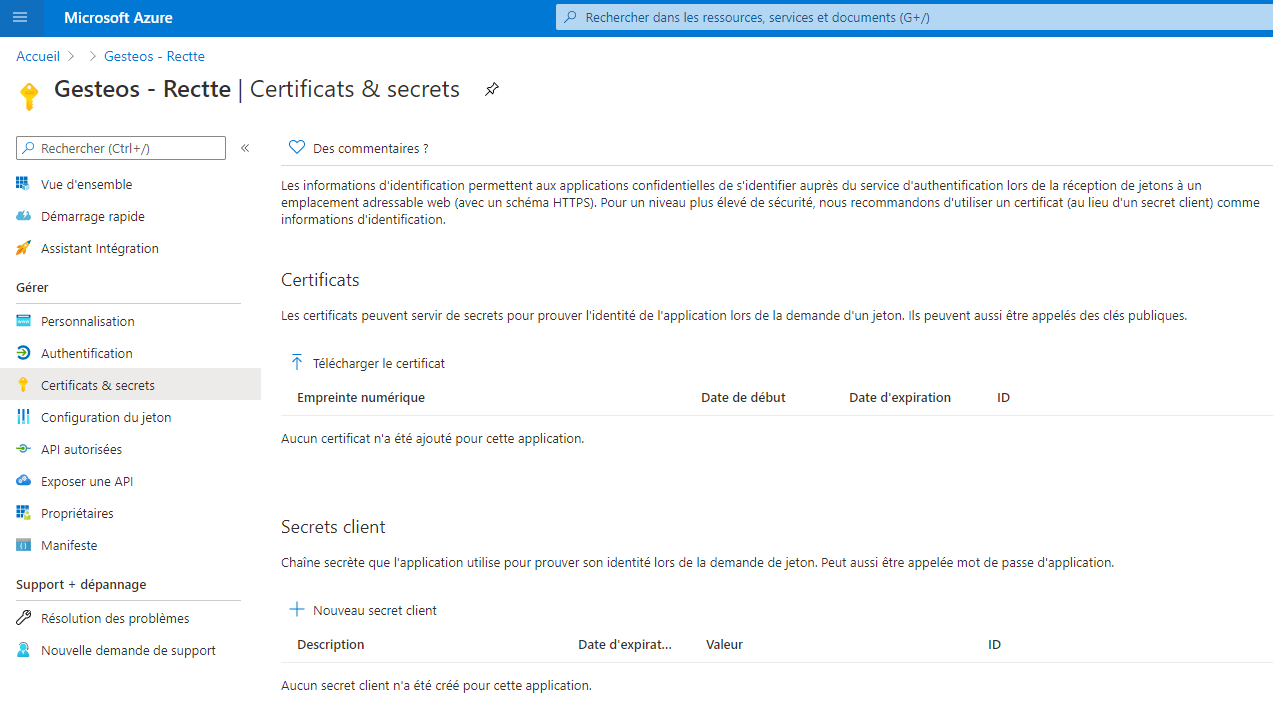Collapse the sidebar with double chevron
The width and height of the screenshot is (1273, 725).
(x=245, y=148)
